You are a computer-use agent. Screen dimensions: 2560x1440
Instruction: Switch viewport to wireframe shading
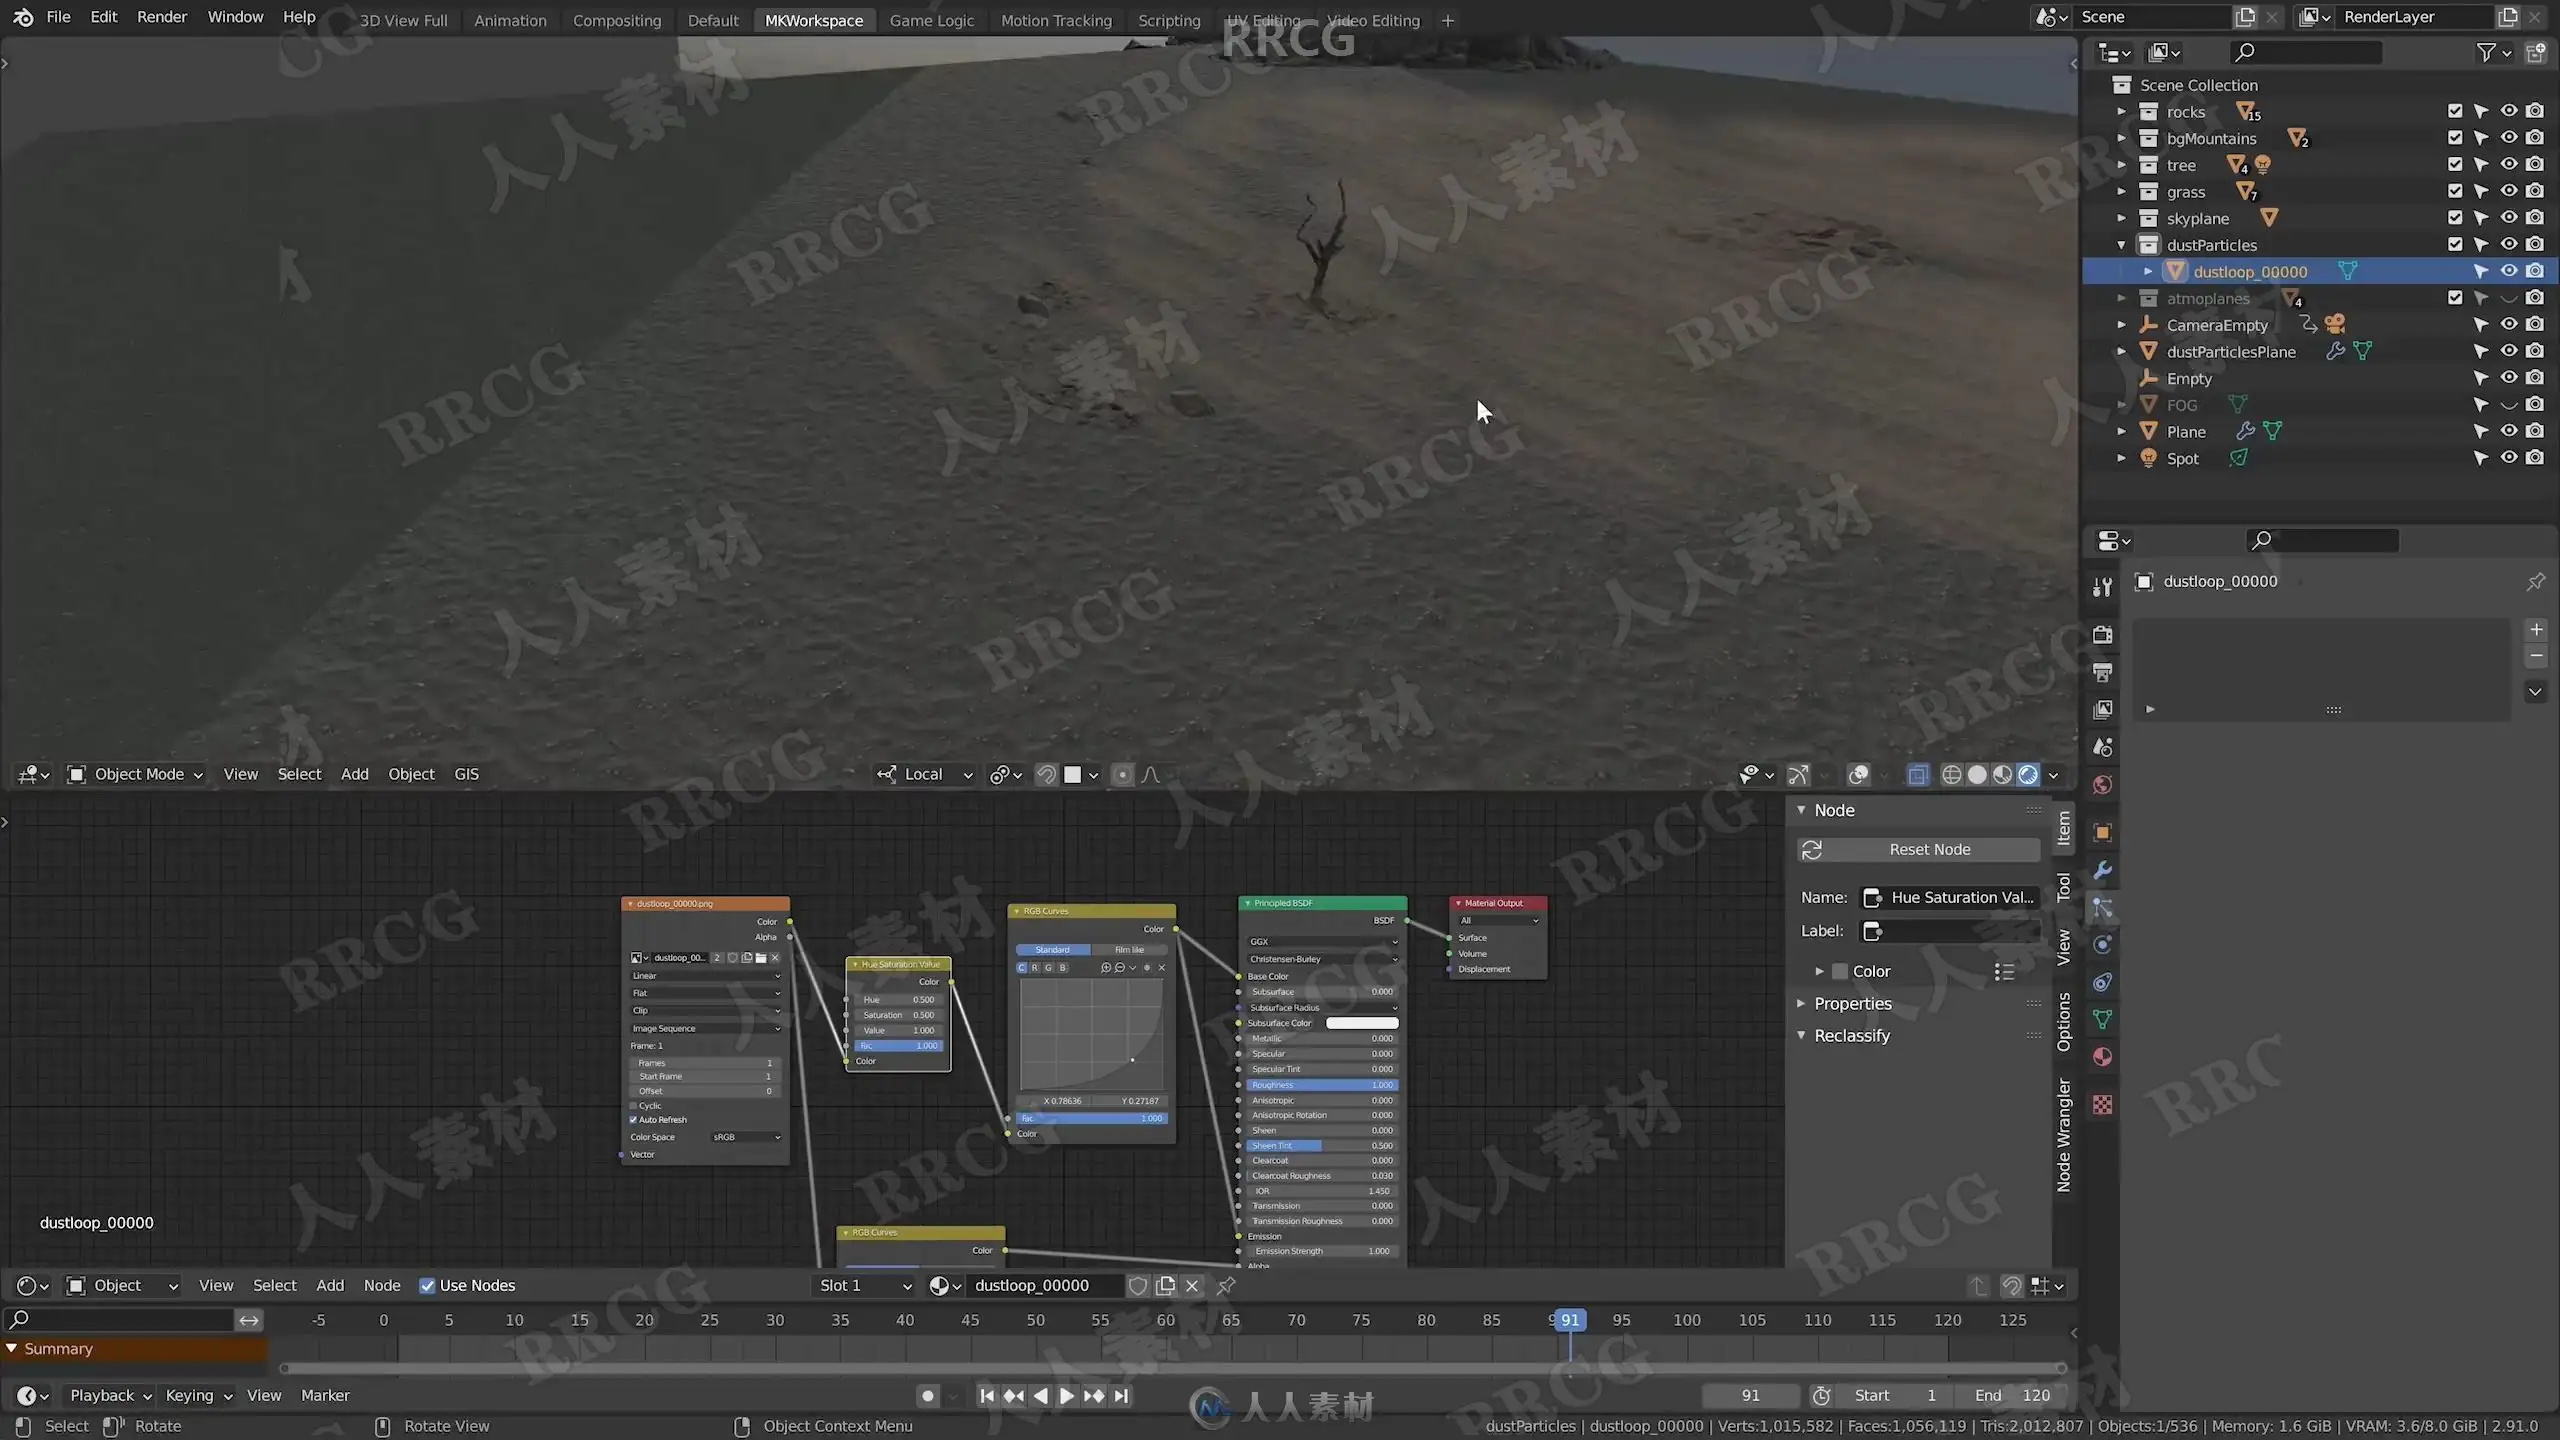point(1951,775)
